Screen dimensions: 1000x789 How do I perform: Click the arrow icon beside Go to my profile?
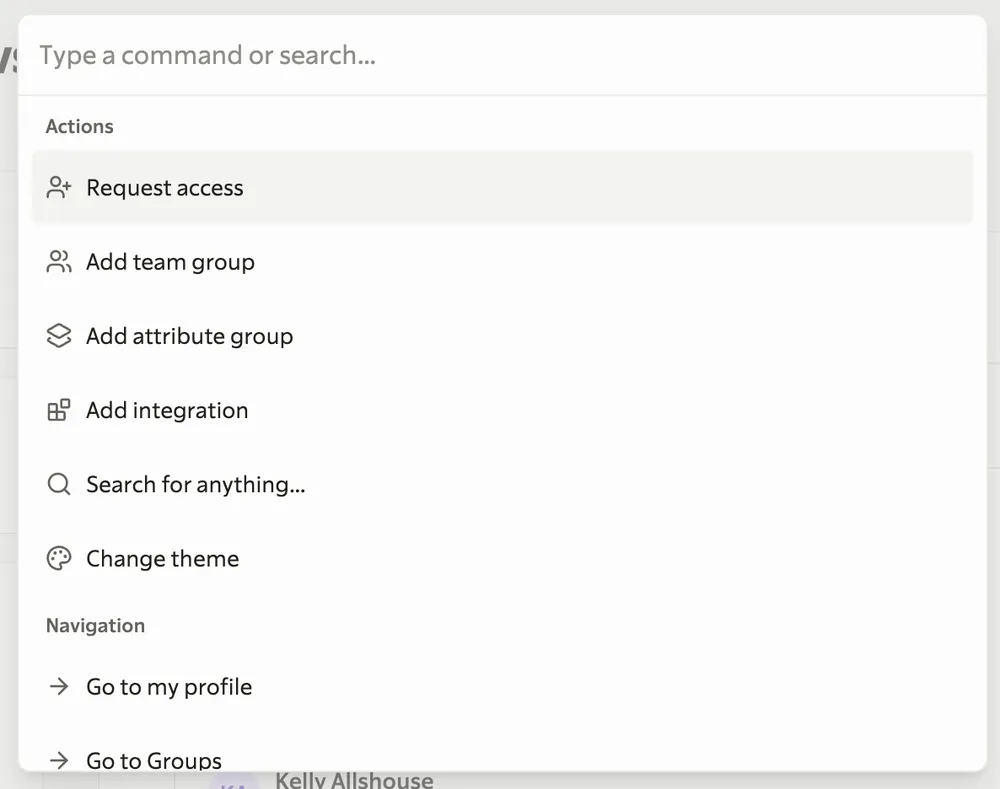(59, 687)
